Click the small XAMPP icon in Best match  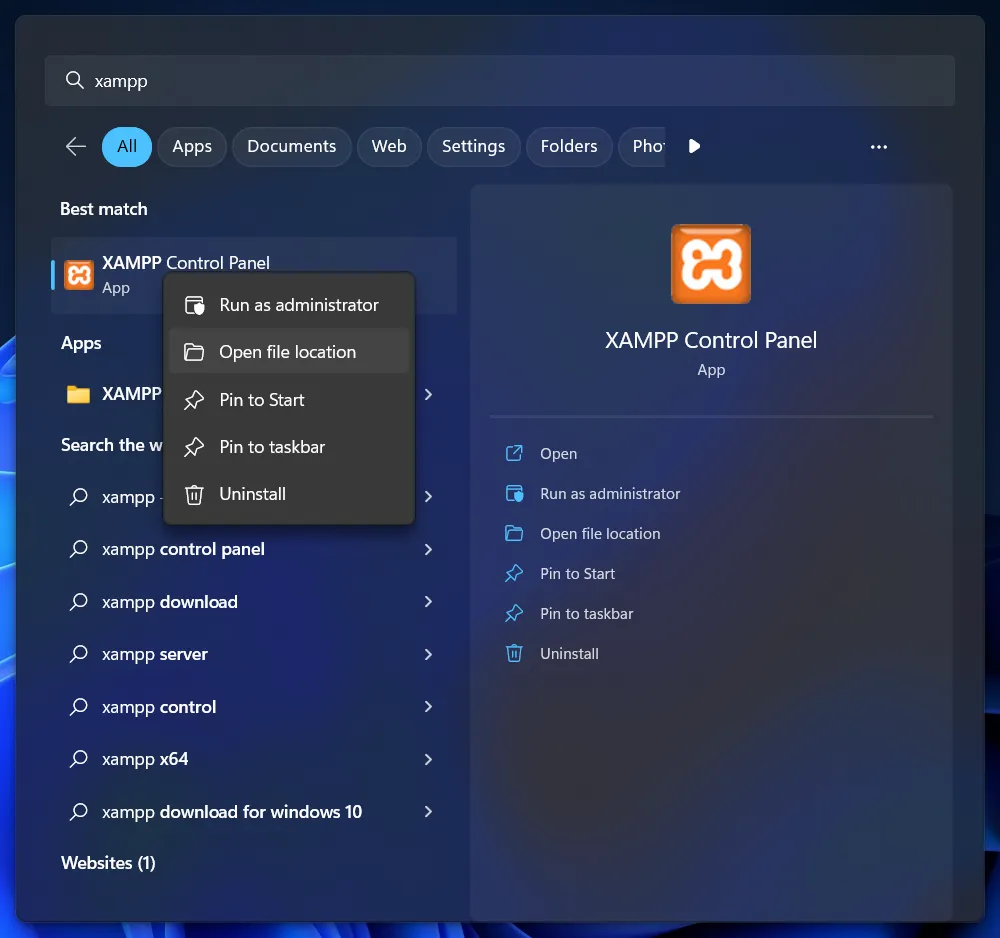click(x=79, y=275)
